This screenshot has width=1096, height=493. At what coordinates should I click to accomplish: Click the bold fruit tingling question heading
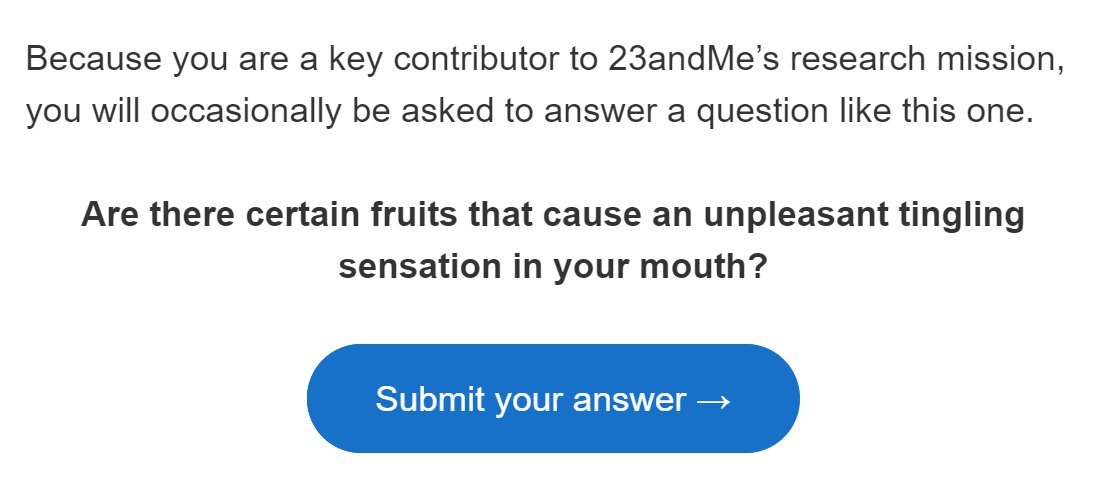(x=552, y=241)
